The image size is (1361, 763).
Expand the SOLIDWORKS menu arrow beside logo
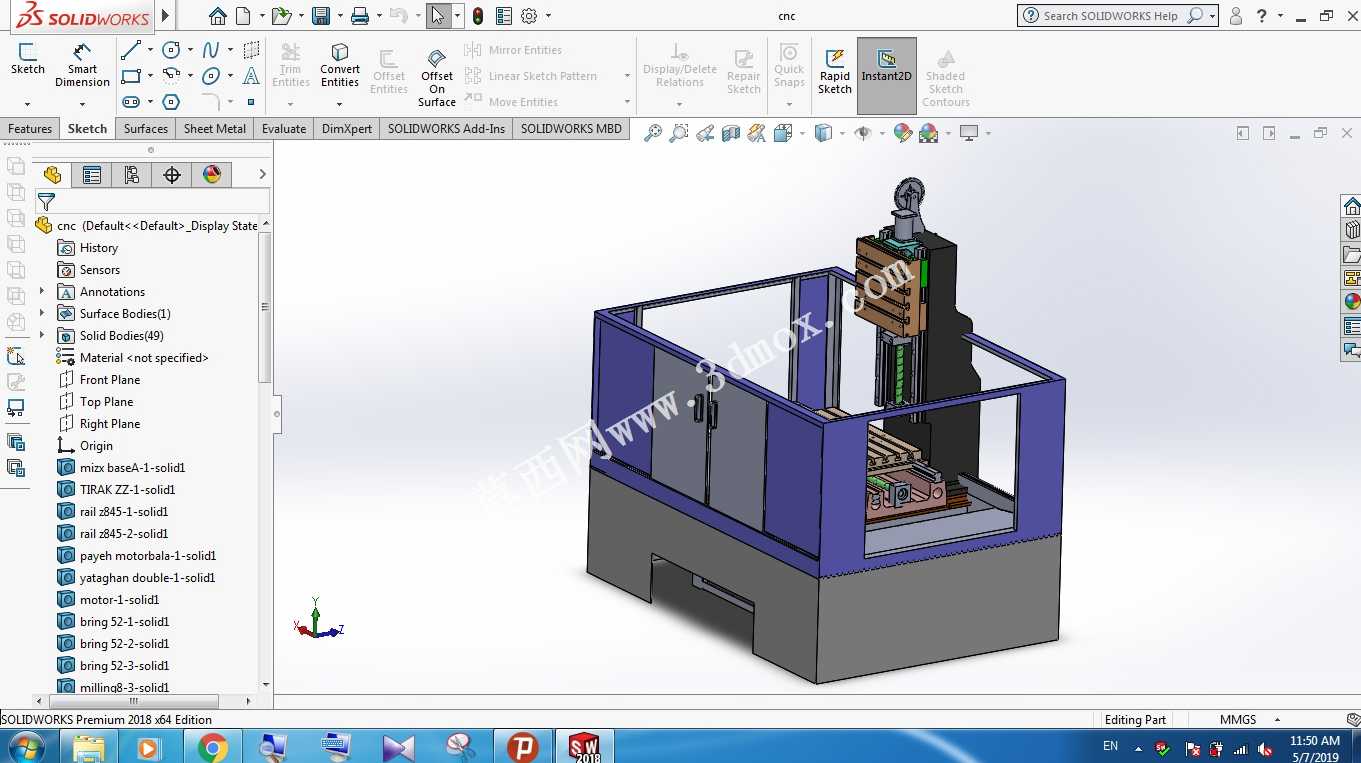pos(165,16)
